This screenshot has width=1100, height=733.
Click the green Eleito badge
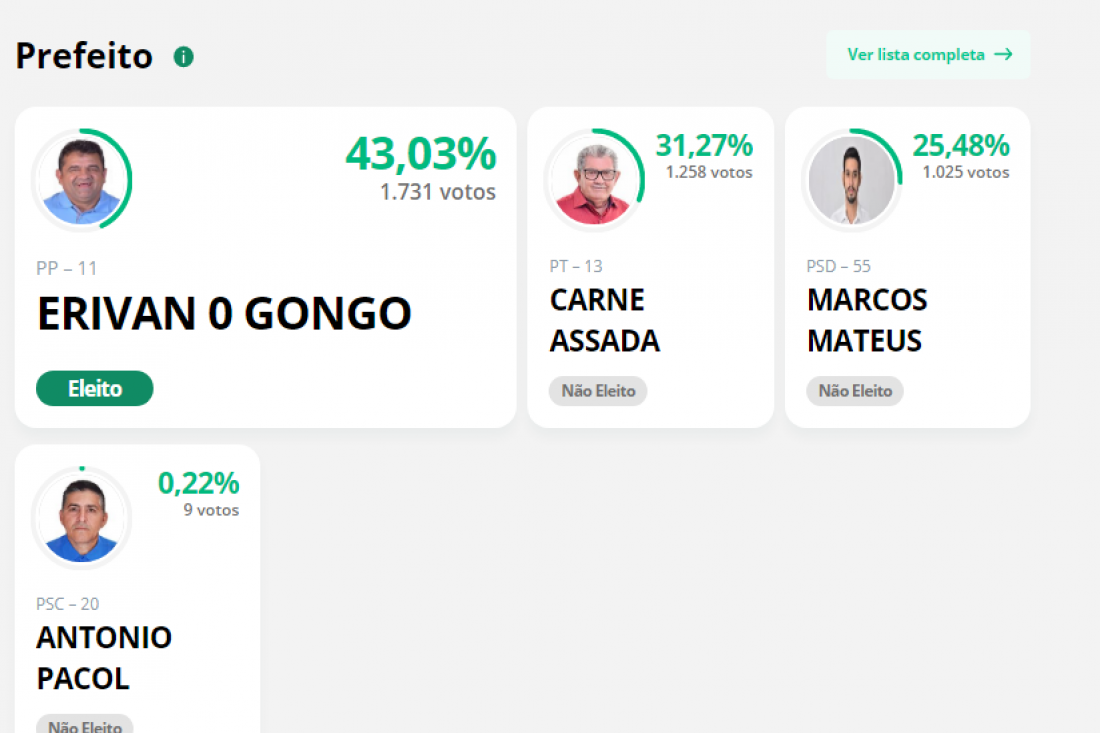click(95, 389)
